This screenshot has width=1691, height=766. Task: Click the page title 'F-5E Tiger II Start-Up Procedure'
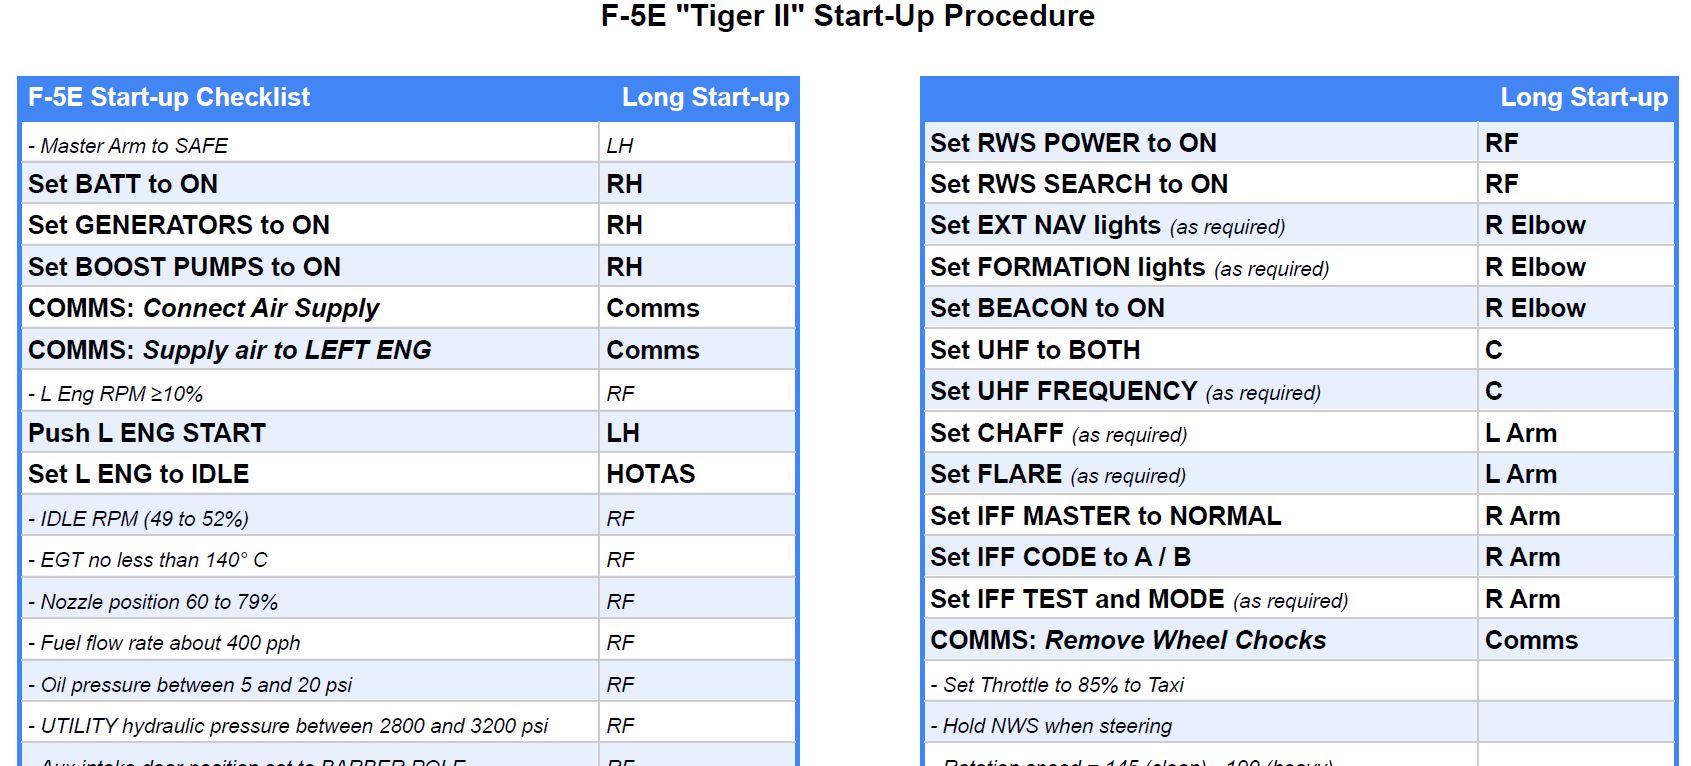847,16
